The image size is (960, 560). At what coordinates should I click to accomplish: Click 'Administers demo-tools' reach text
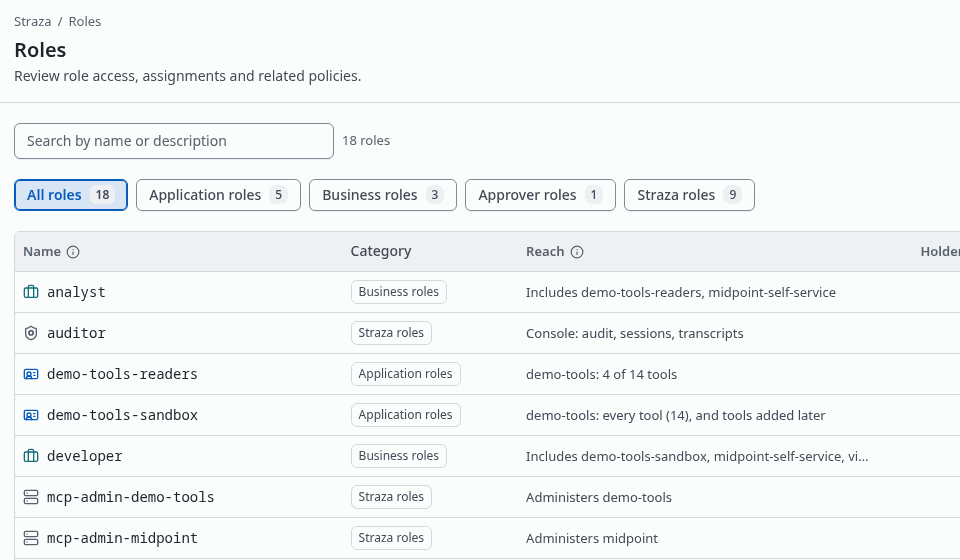coord(599,498)
